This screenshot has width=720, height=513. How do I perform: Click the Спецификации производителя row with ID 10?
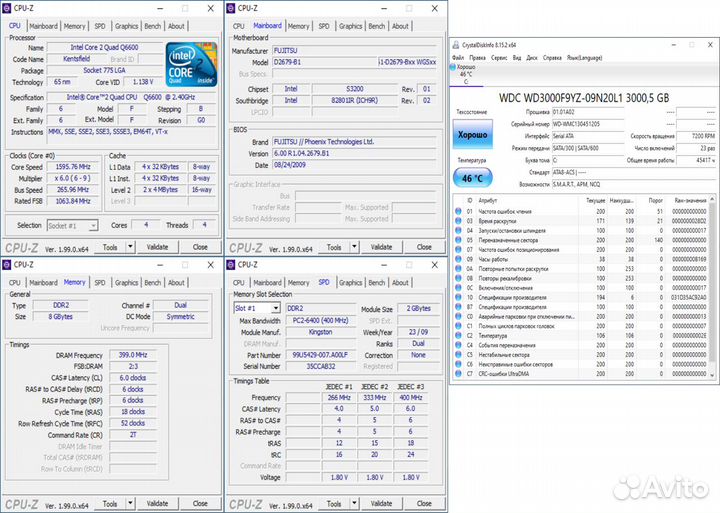pyautogui.click(x=581, y=298)
